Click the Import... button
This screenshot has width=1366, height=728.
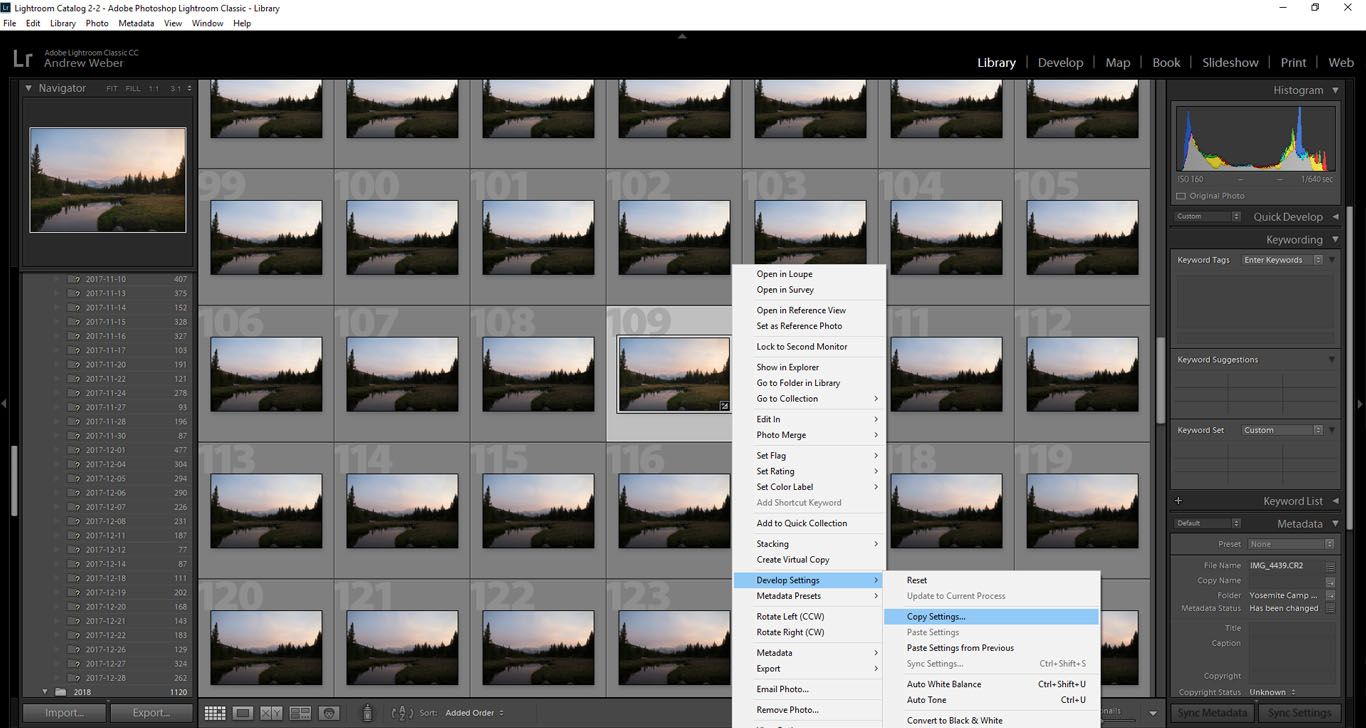[65, 713]
